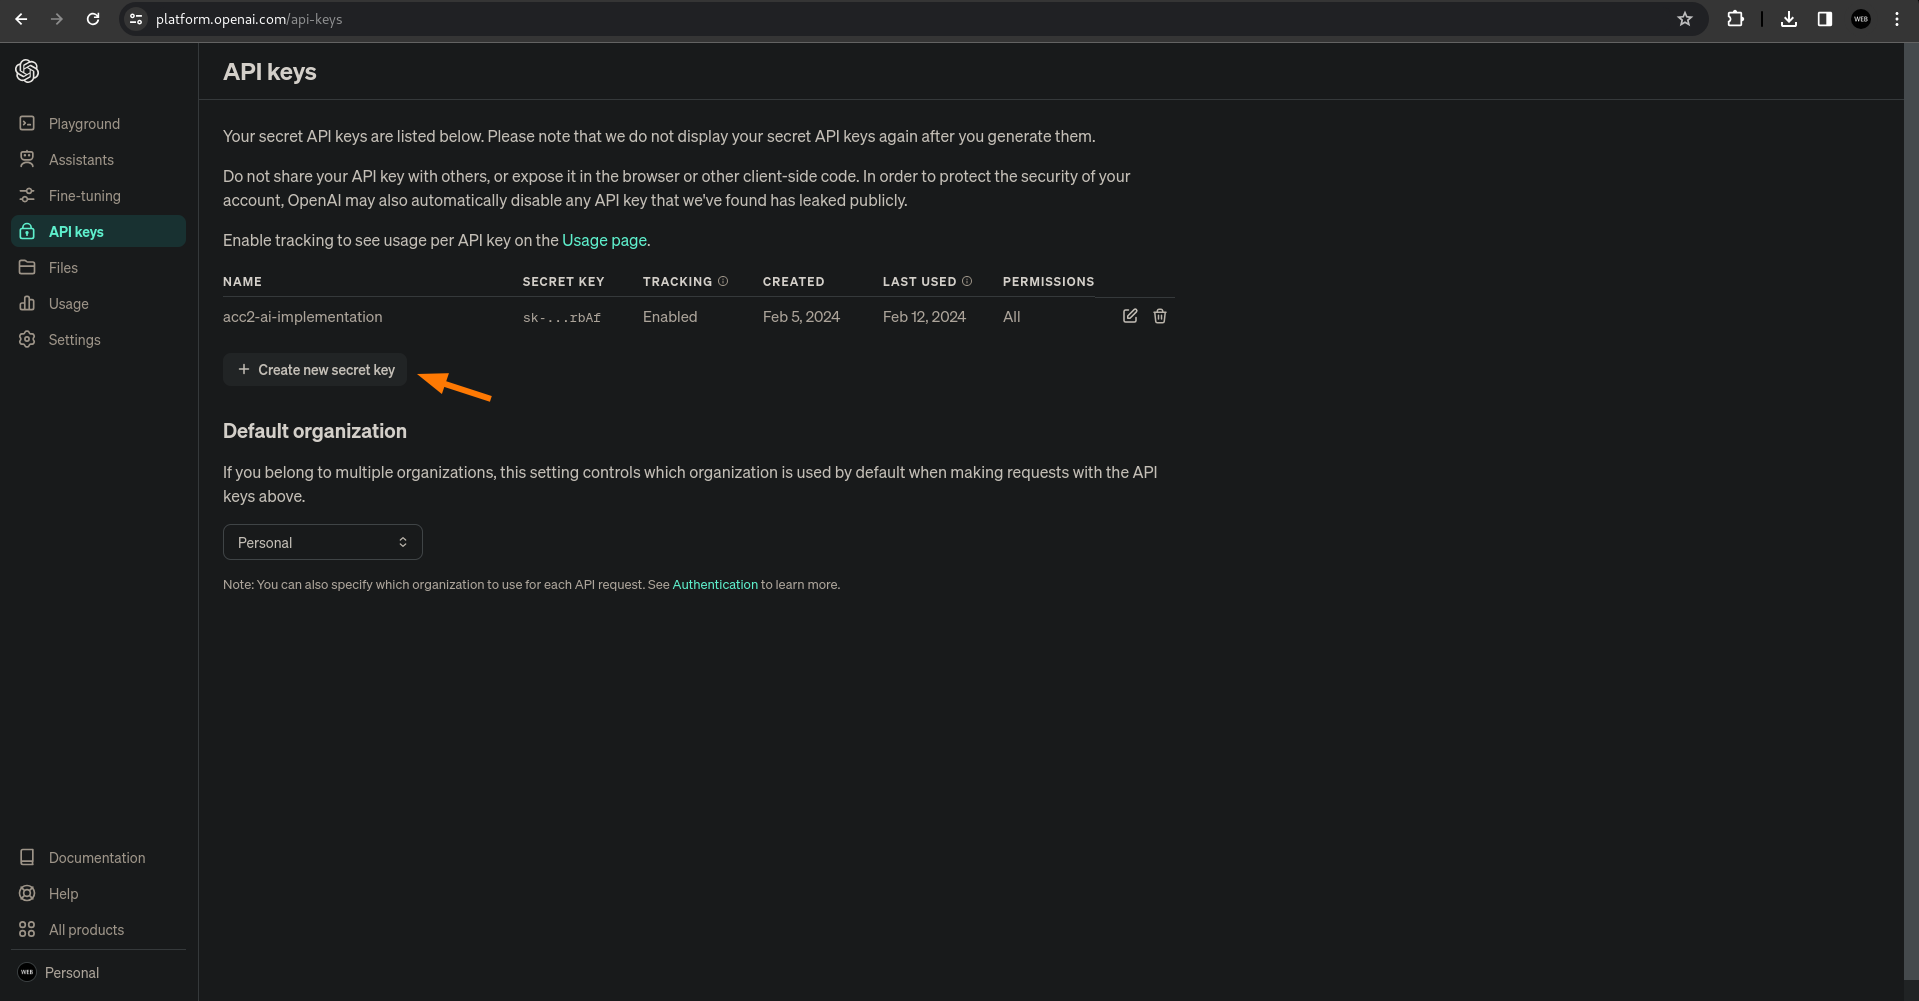Click the API keys page heading
This screenshot has height=1001, width=1919.
tap(270, 72)
